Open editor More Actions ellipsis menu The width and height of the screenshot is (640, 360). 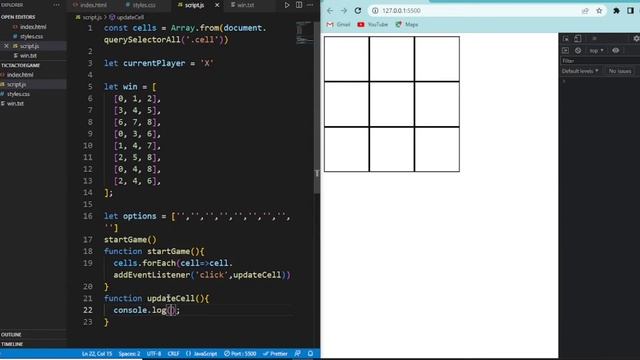click(x=310, y=5)
